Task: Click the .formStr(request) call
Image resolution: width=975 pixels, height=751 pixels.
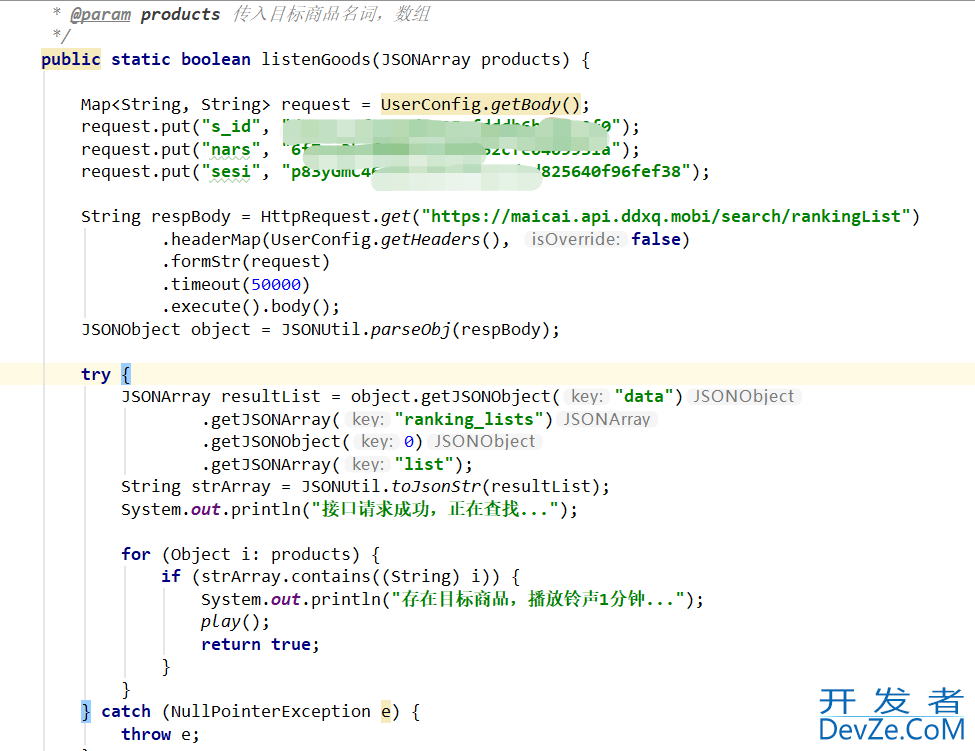Action: (x=246, y=262)
